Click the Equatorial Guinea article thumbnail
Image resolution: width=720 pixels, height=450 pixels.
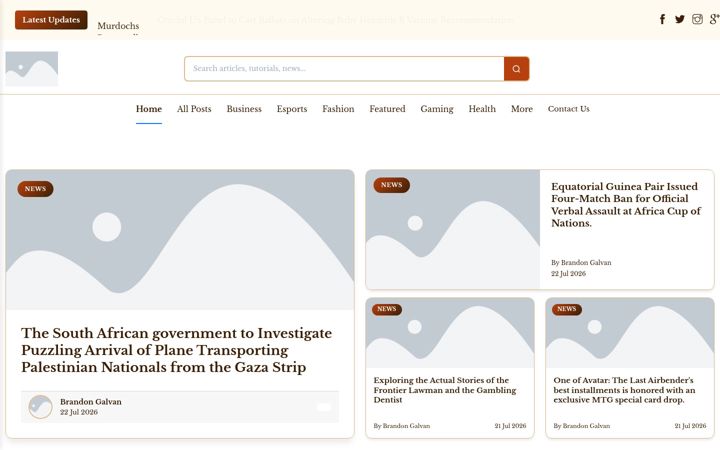[x=453, y=230]
